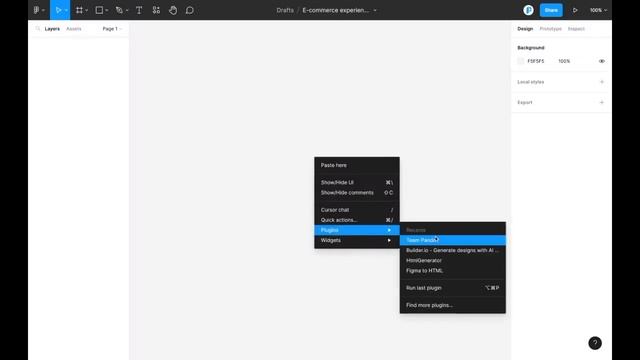Click the E-commerce file title
Image resolution: width=640 pixels, height=360 pixels.
(x=336, y=10)
